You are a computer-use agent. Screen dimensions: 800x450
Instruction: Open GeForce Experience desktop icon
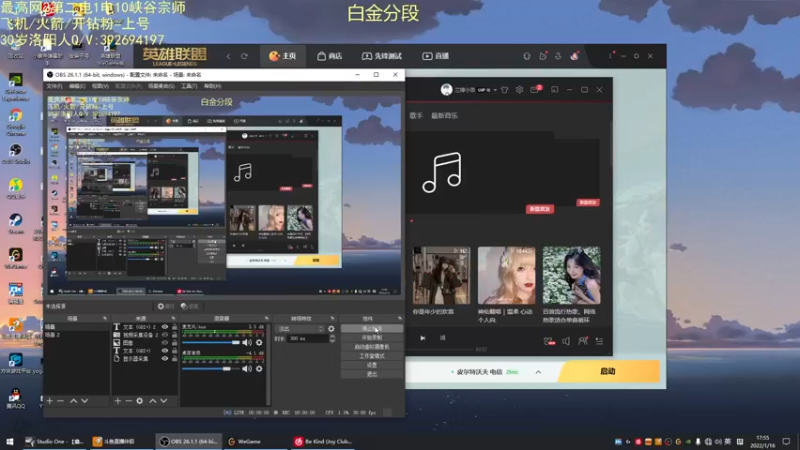click(x=15, y=86)
